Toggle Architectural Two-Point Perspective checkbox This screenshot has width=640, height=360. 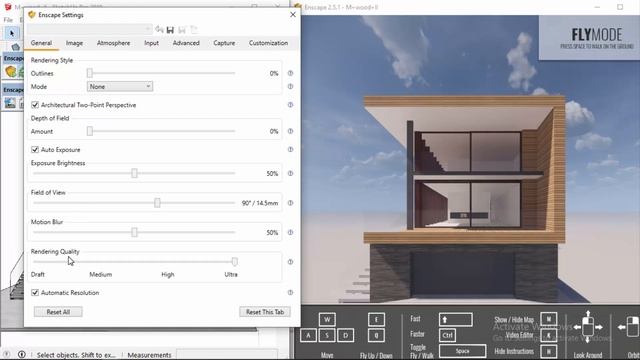35,105
